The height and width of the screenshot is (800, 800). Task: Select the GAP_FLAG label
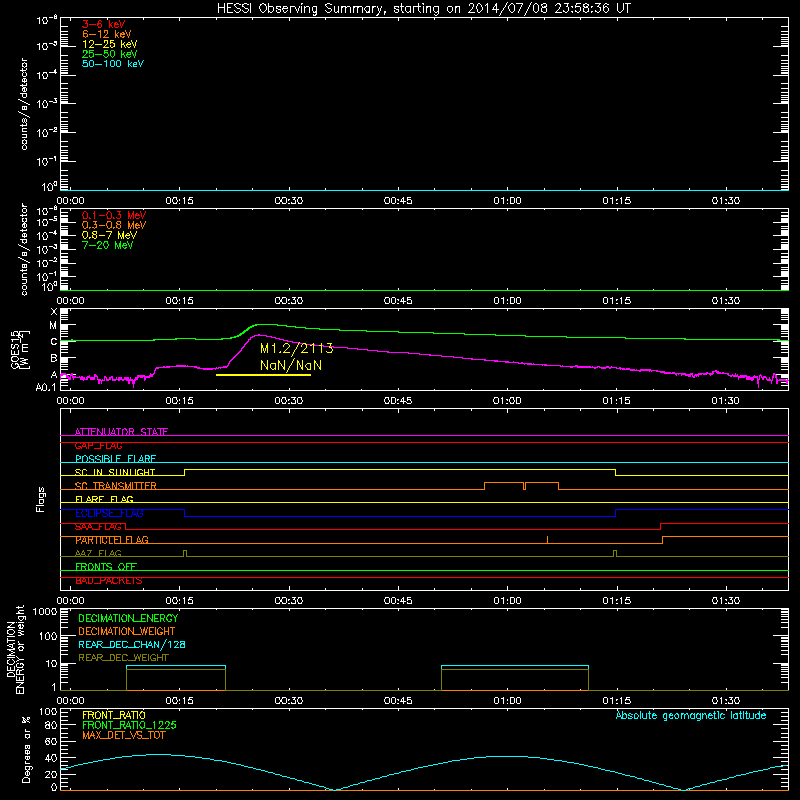99,445
